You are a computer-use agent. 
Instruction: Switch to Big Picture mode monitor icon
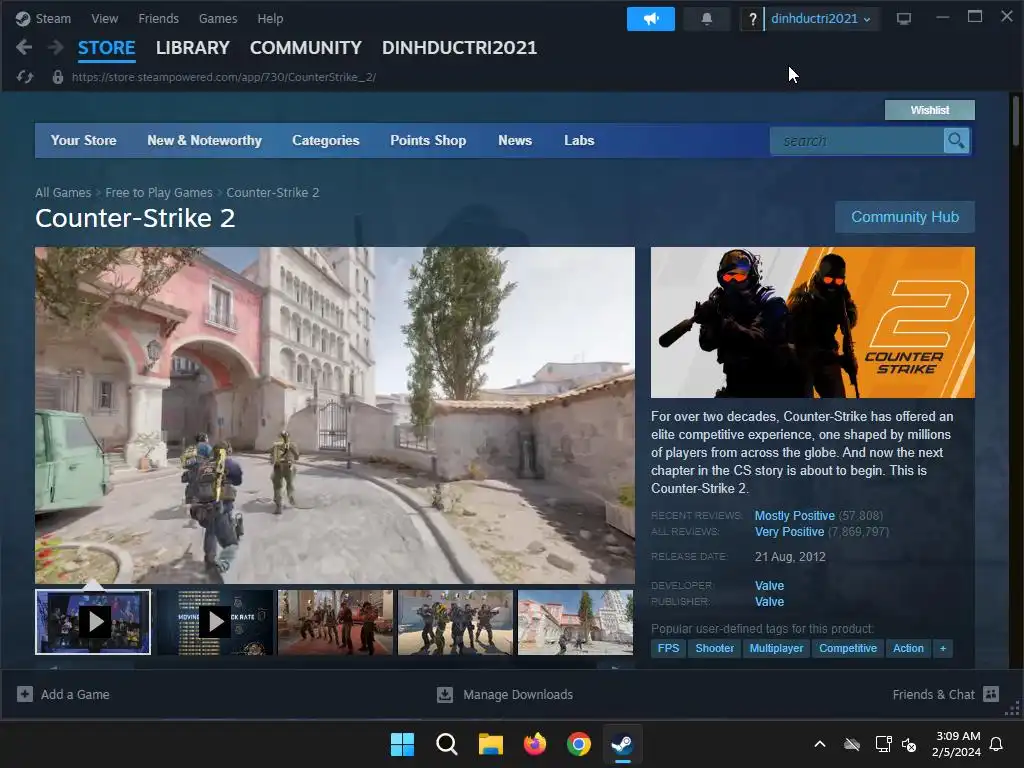click(904, 19)
